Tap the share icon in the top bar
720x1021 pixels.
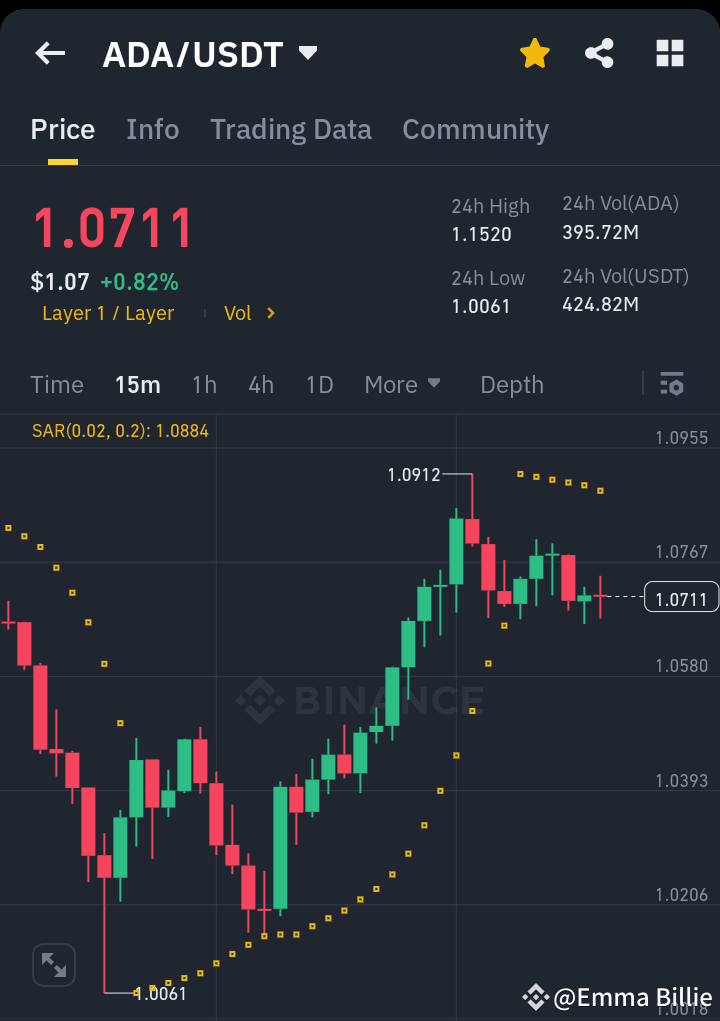point(600,54)
